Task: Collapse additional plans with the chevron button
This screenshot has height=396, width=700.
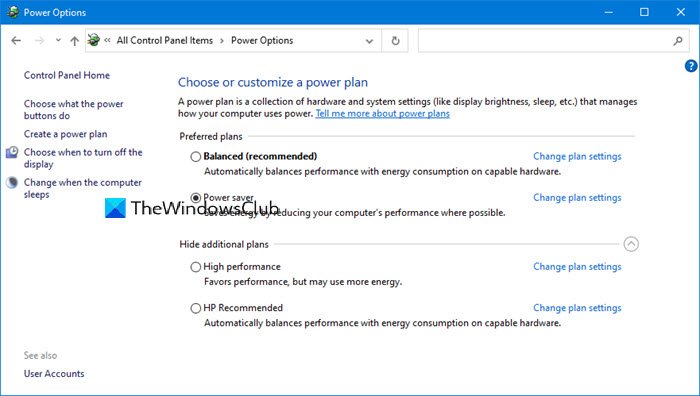Action: [631, 244]
